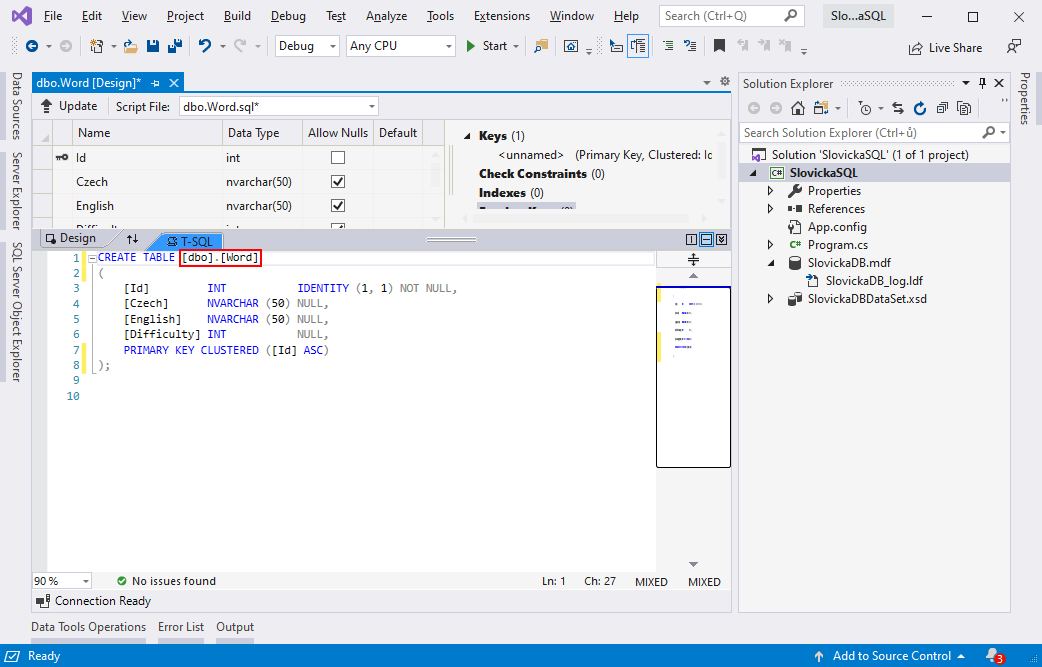Click Pending Changes Filter clock icon
The height and width of the screenshot is (667, 1042).
click(865, 108)
